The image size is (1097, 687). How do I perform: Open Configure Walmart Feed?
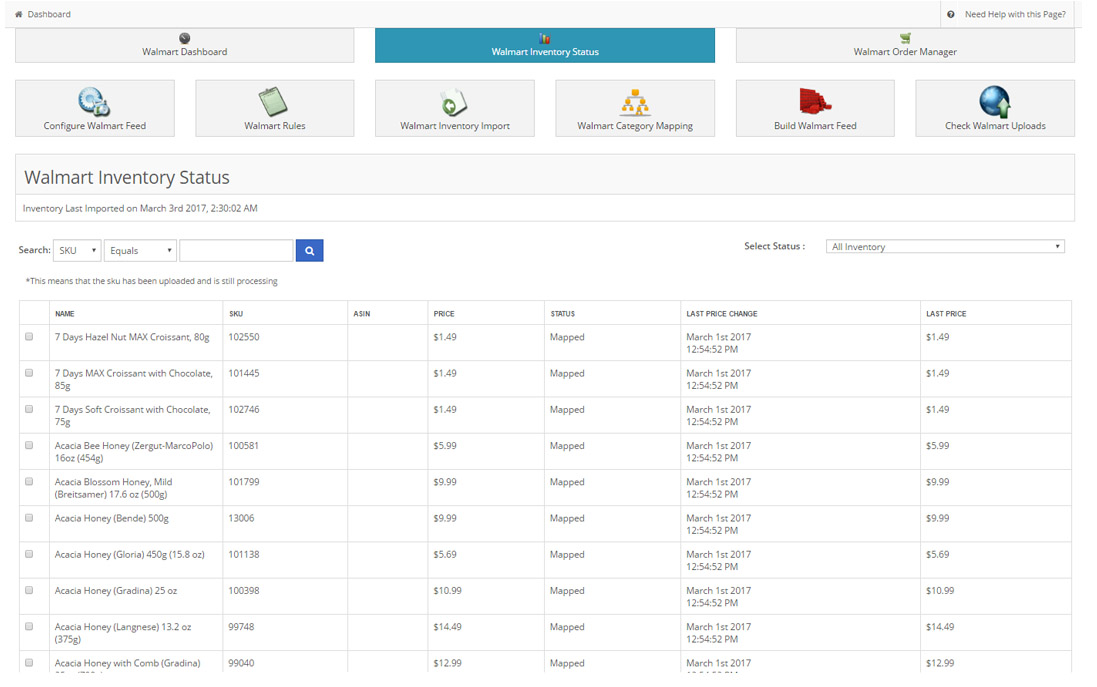[94, 108]
